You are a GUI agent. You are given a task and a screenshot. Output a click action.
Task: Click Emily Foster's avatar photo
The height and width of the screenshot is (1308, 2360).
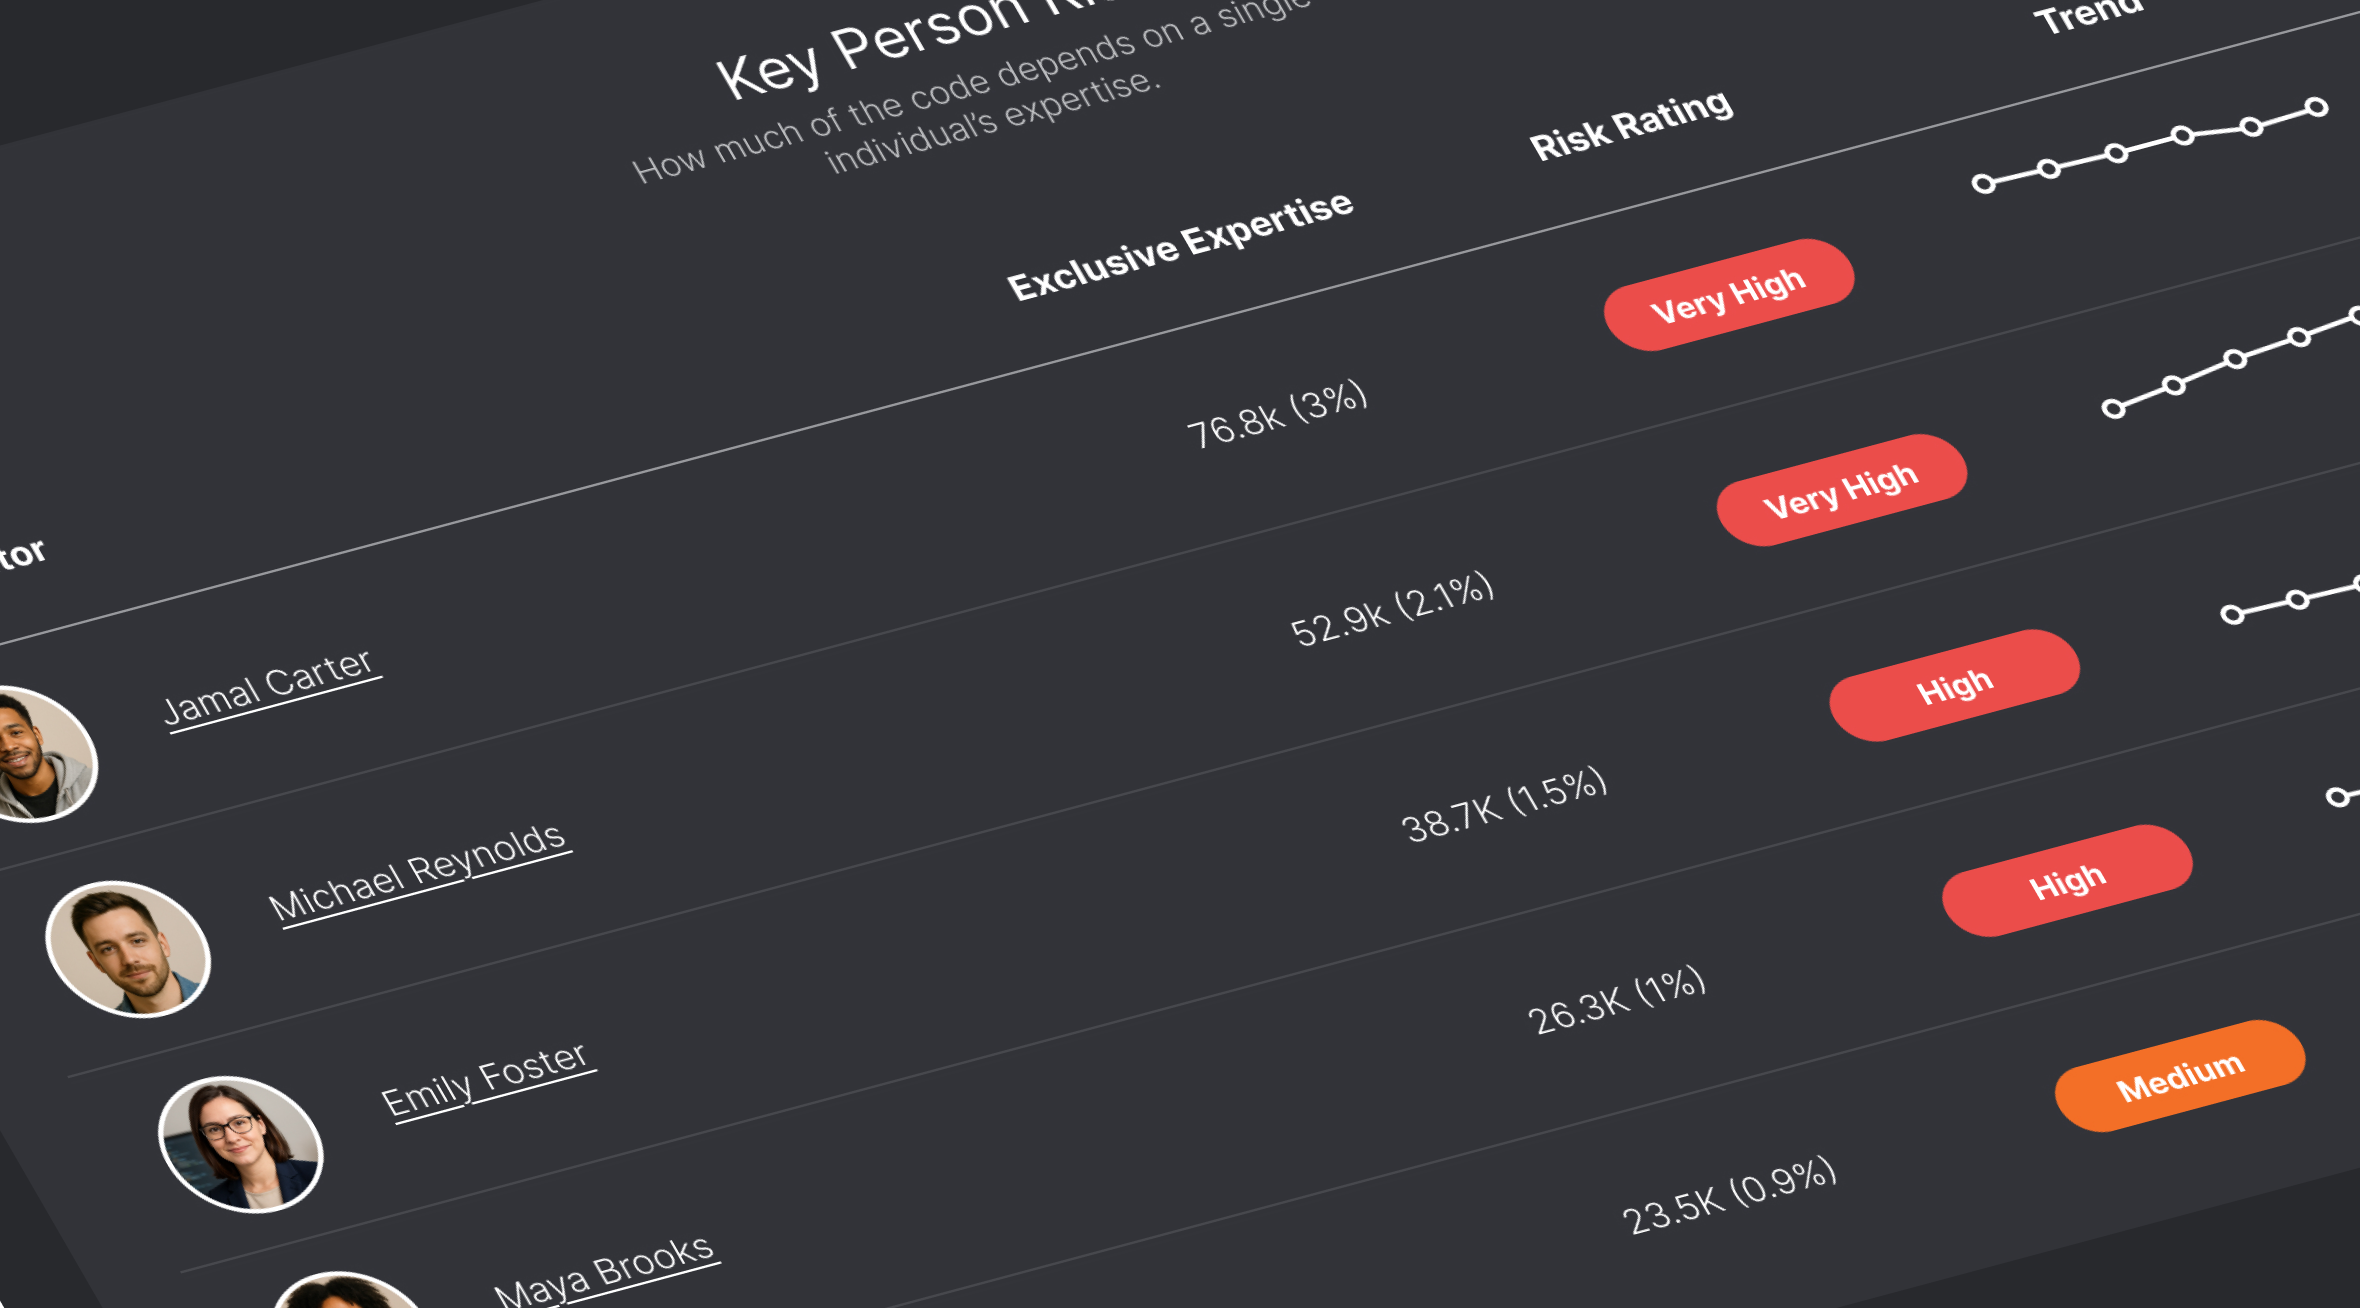241,1143
